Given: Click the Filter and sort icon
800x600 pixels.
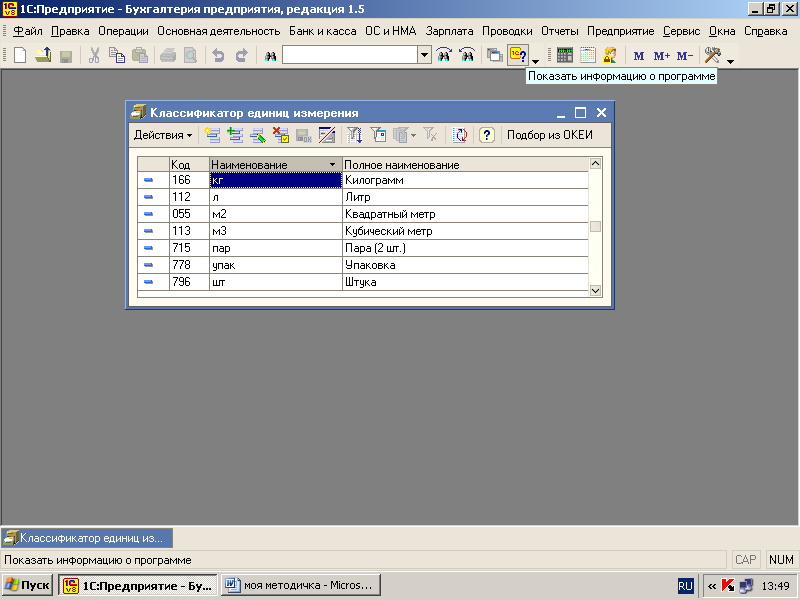Looking at the screenshot, I should (x=355, y=135).
